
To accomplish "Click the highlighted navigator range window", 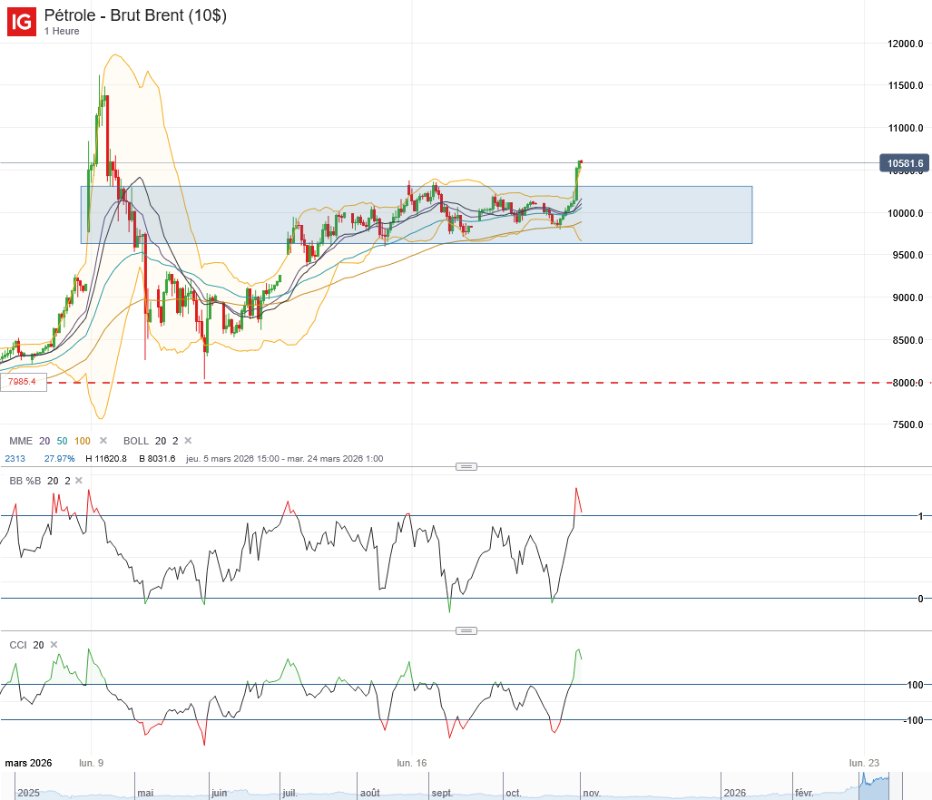I will (875, 786).
